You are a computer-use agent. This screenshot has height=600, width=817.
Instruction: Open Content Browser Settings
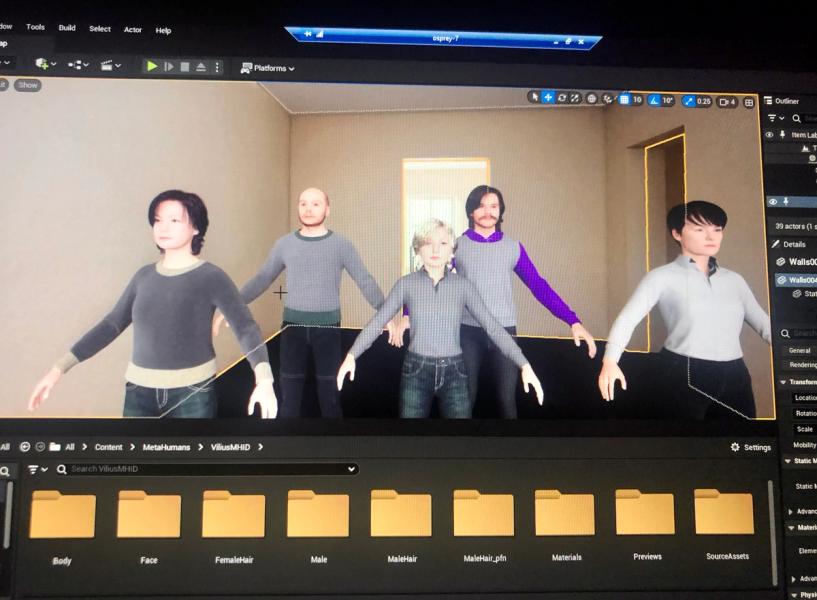tap(750, 447)
